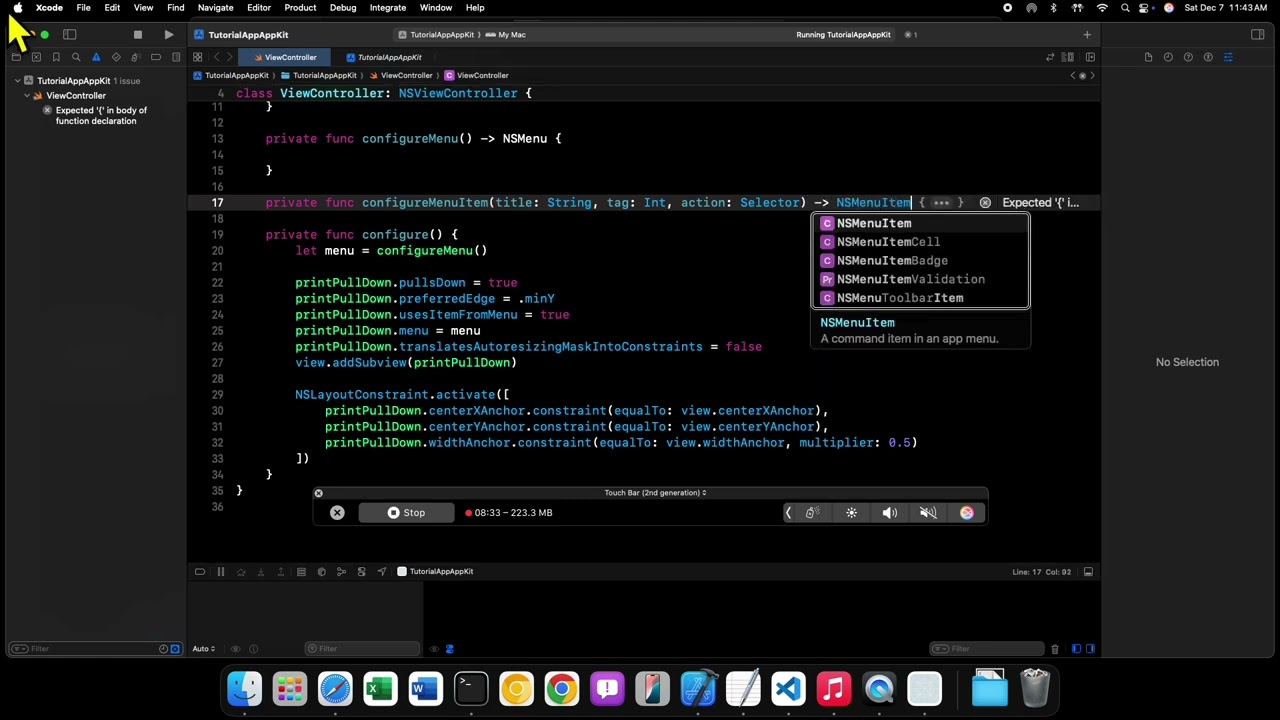Show the Quick Help inspector

pyautogui.click(x=1188, y=57)
